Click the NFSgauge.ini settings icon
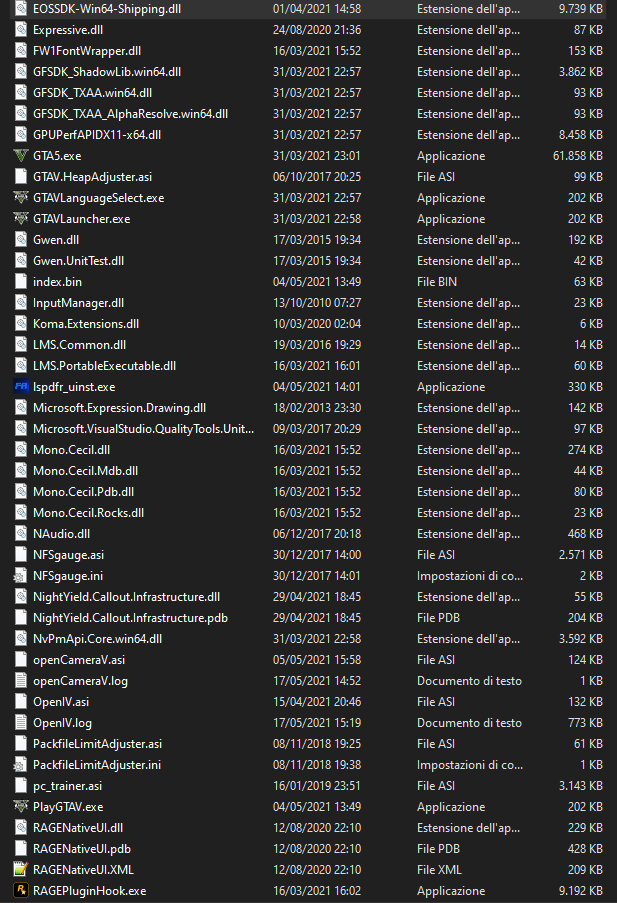Viewport: 617px width, 903px height. click(21, 576)
